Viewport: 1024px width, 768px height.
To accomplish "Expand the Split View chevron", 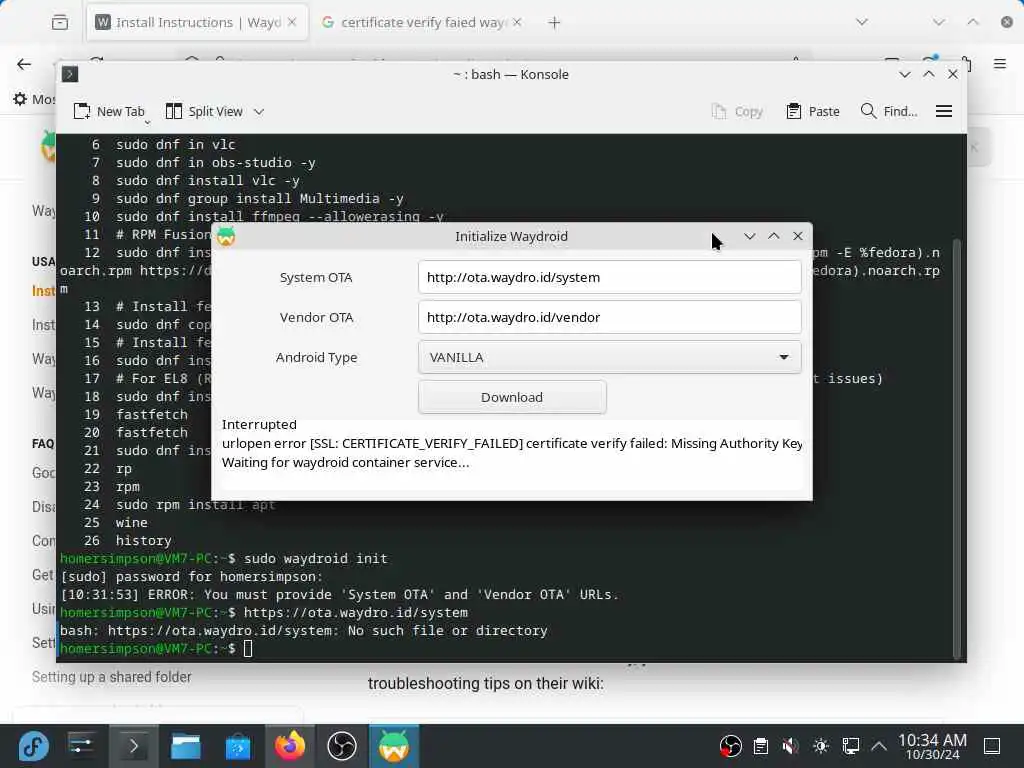I will coord(259,112).
